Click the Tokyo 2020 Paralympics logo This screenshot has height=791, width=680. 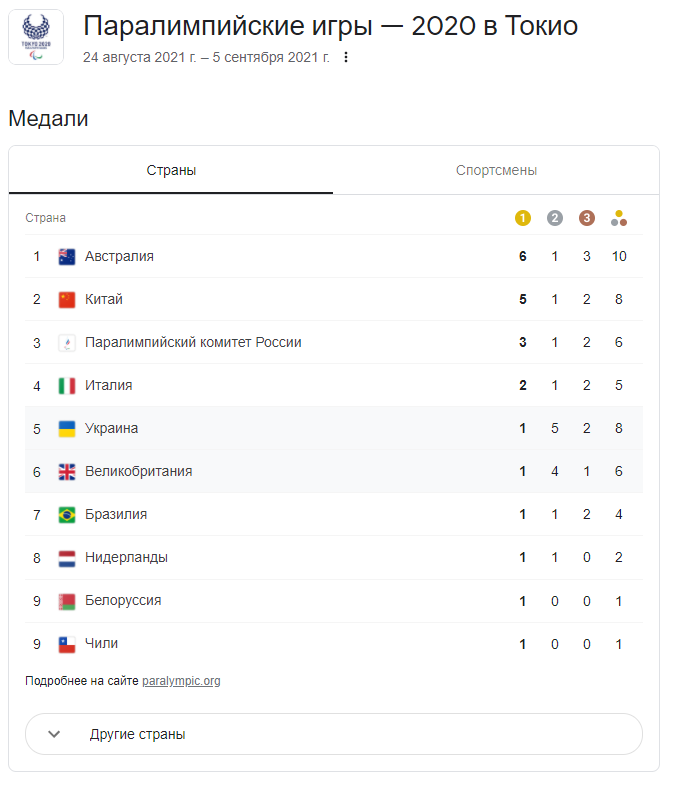(36, 37)
